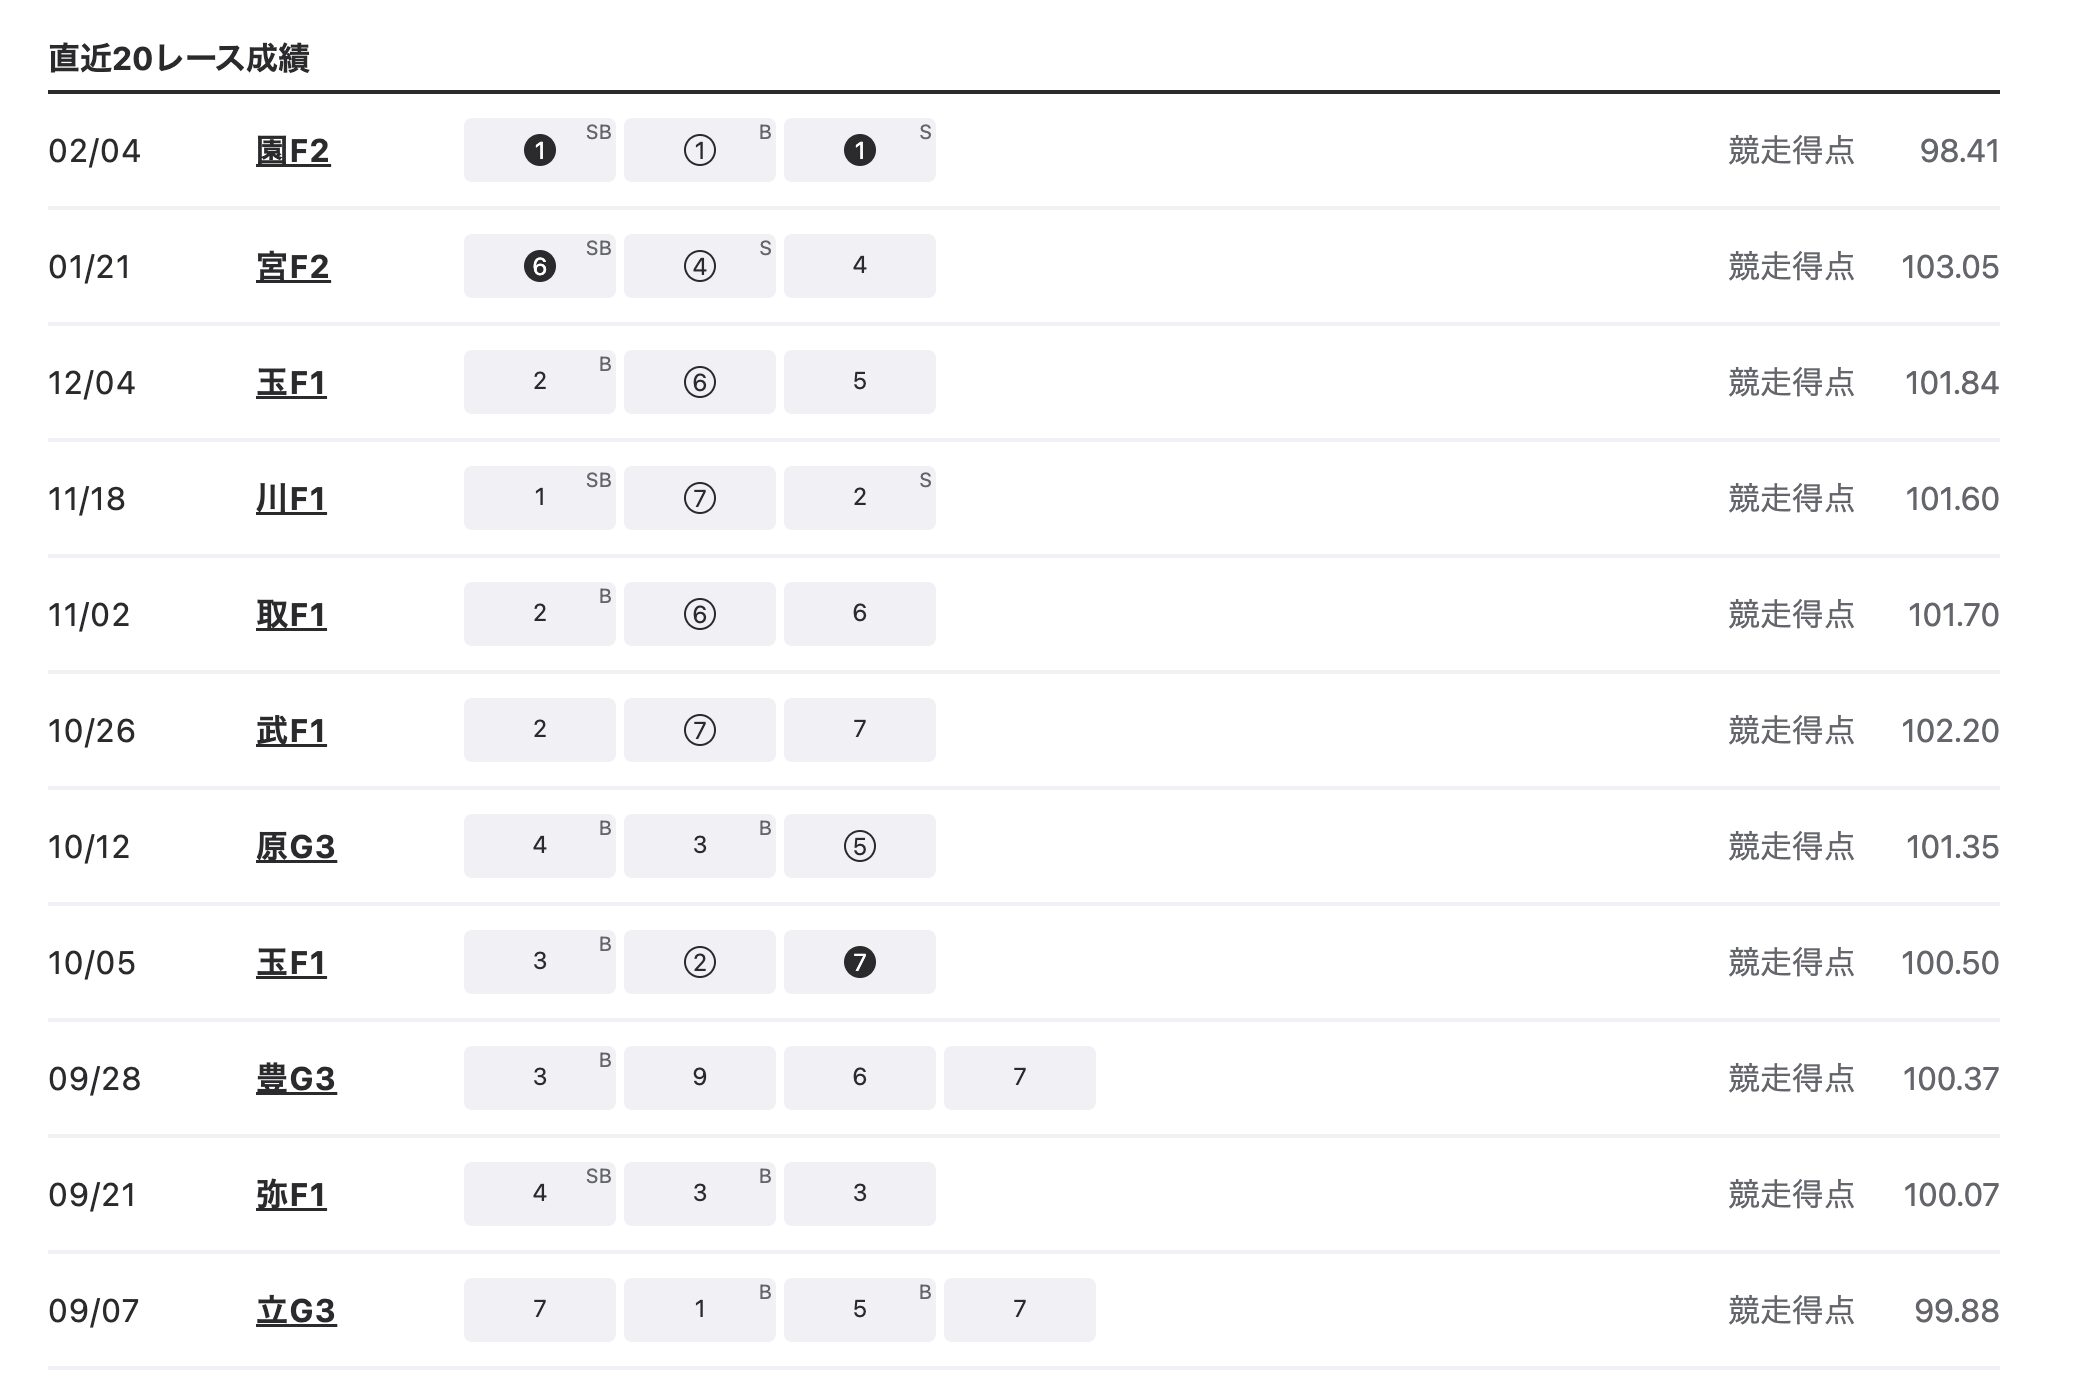The image size is (2090, 1382).
Task: Click the fourth result cell in 09/07 row
Action: [x=1020, y=1310]
